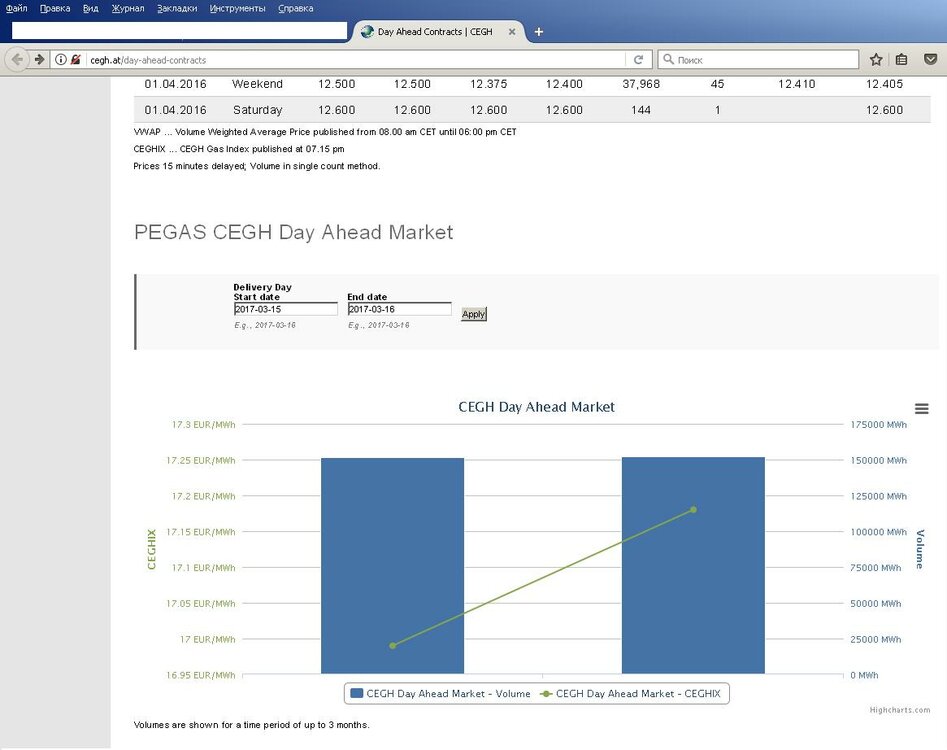Image resolution: width=947 pixels, height=750 pixels.
Task: Open the Инструменты menu
Action: click(237, 8)
